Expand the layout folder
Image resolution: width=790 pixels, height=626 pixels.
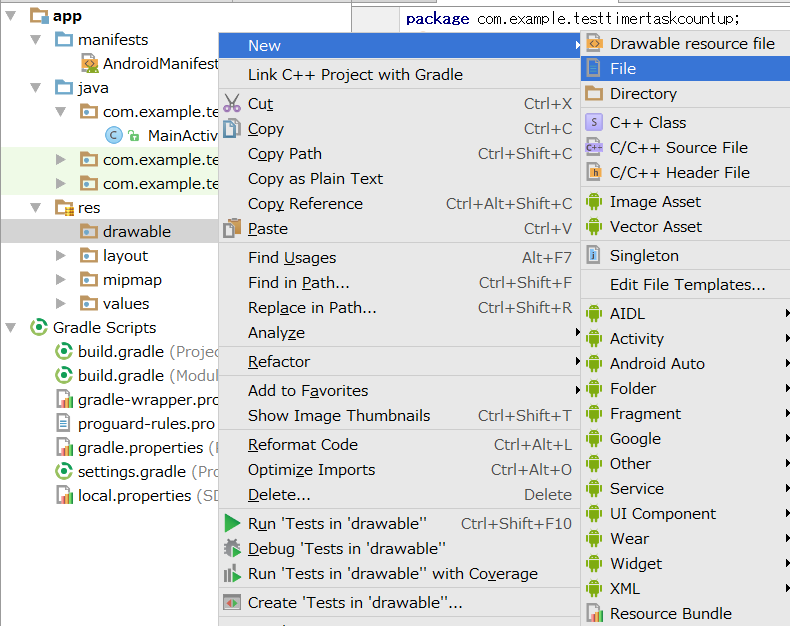[x=62, y=256]
